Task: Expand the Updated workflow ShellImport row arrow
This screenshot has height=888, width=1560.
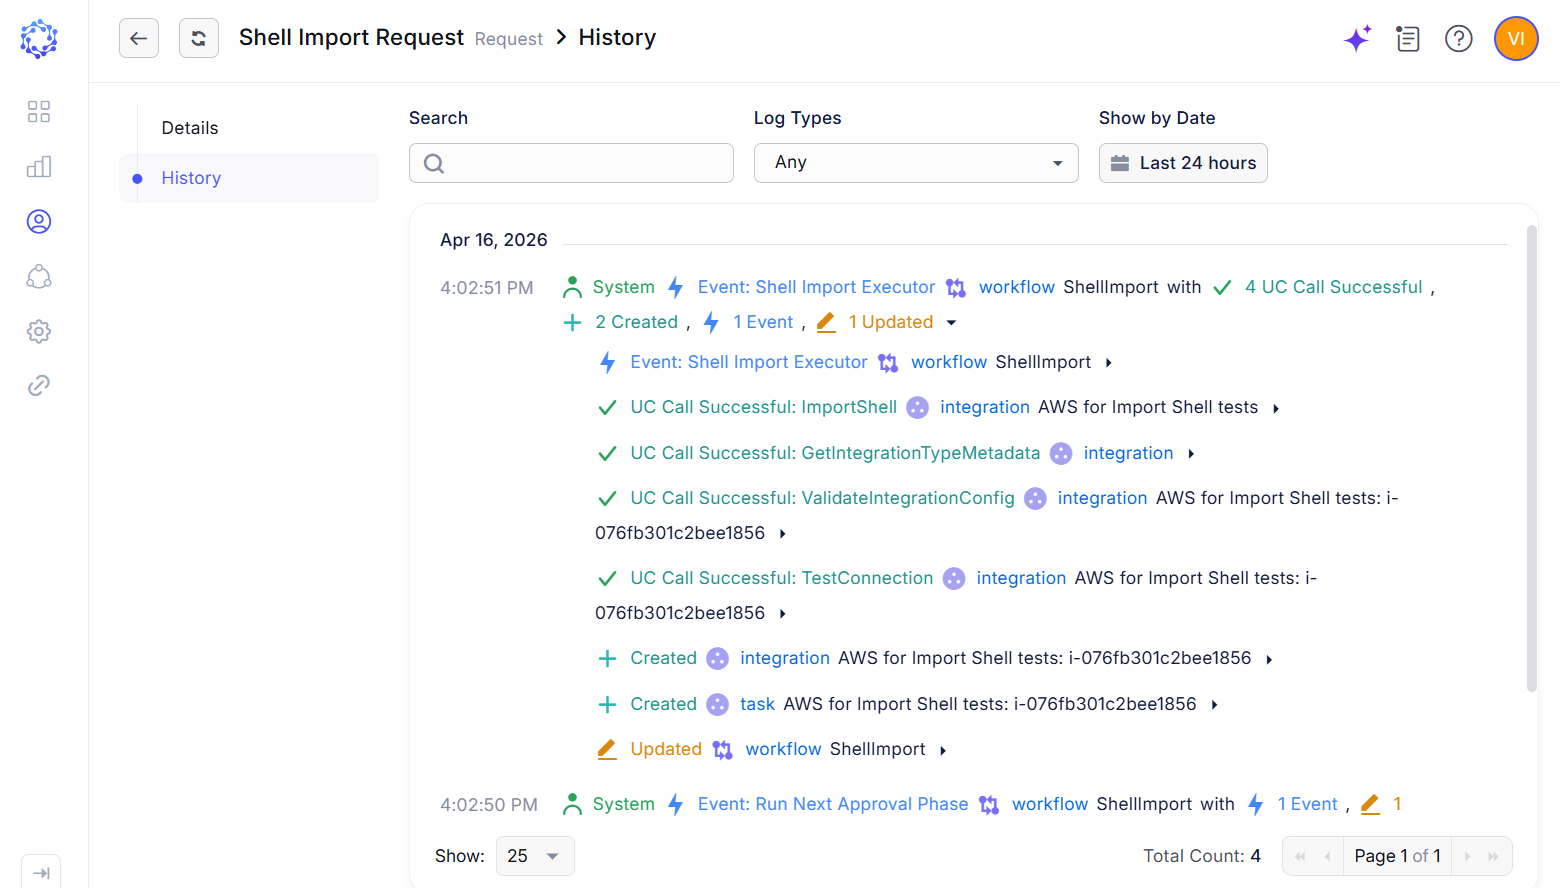Action: coord(943,750)
